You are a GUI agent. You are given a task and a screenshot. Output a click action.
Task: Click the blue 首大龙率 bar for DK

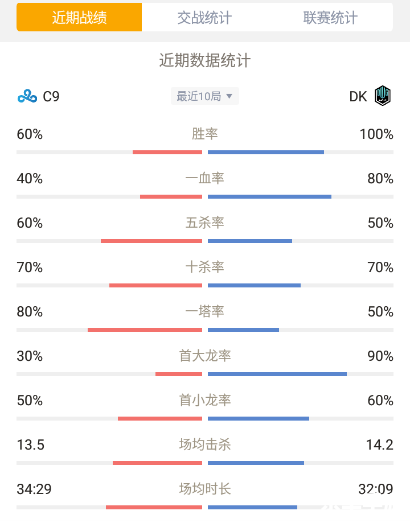(277, 374)
